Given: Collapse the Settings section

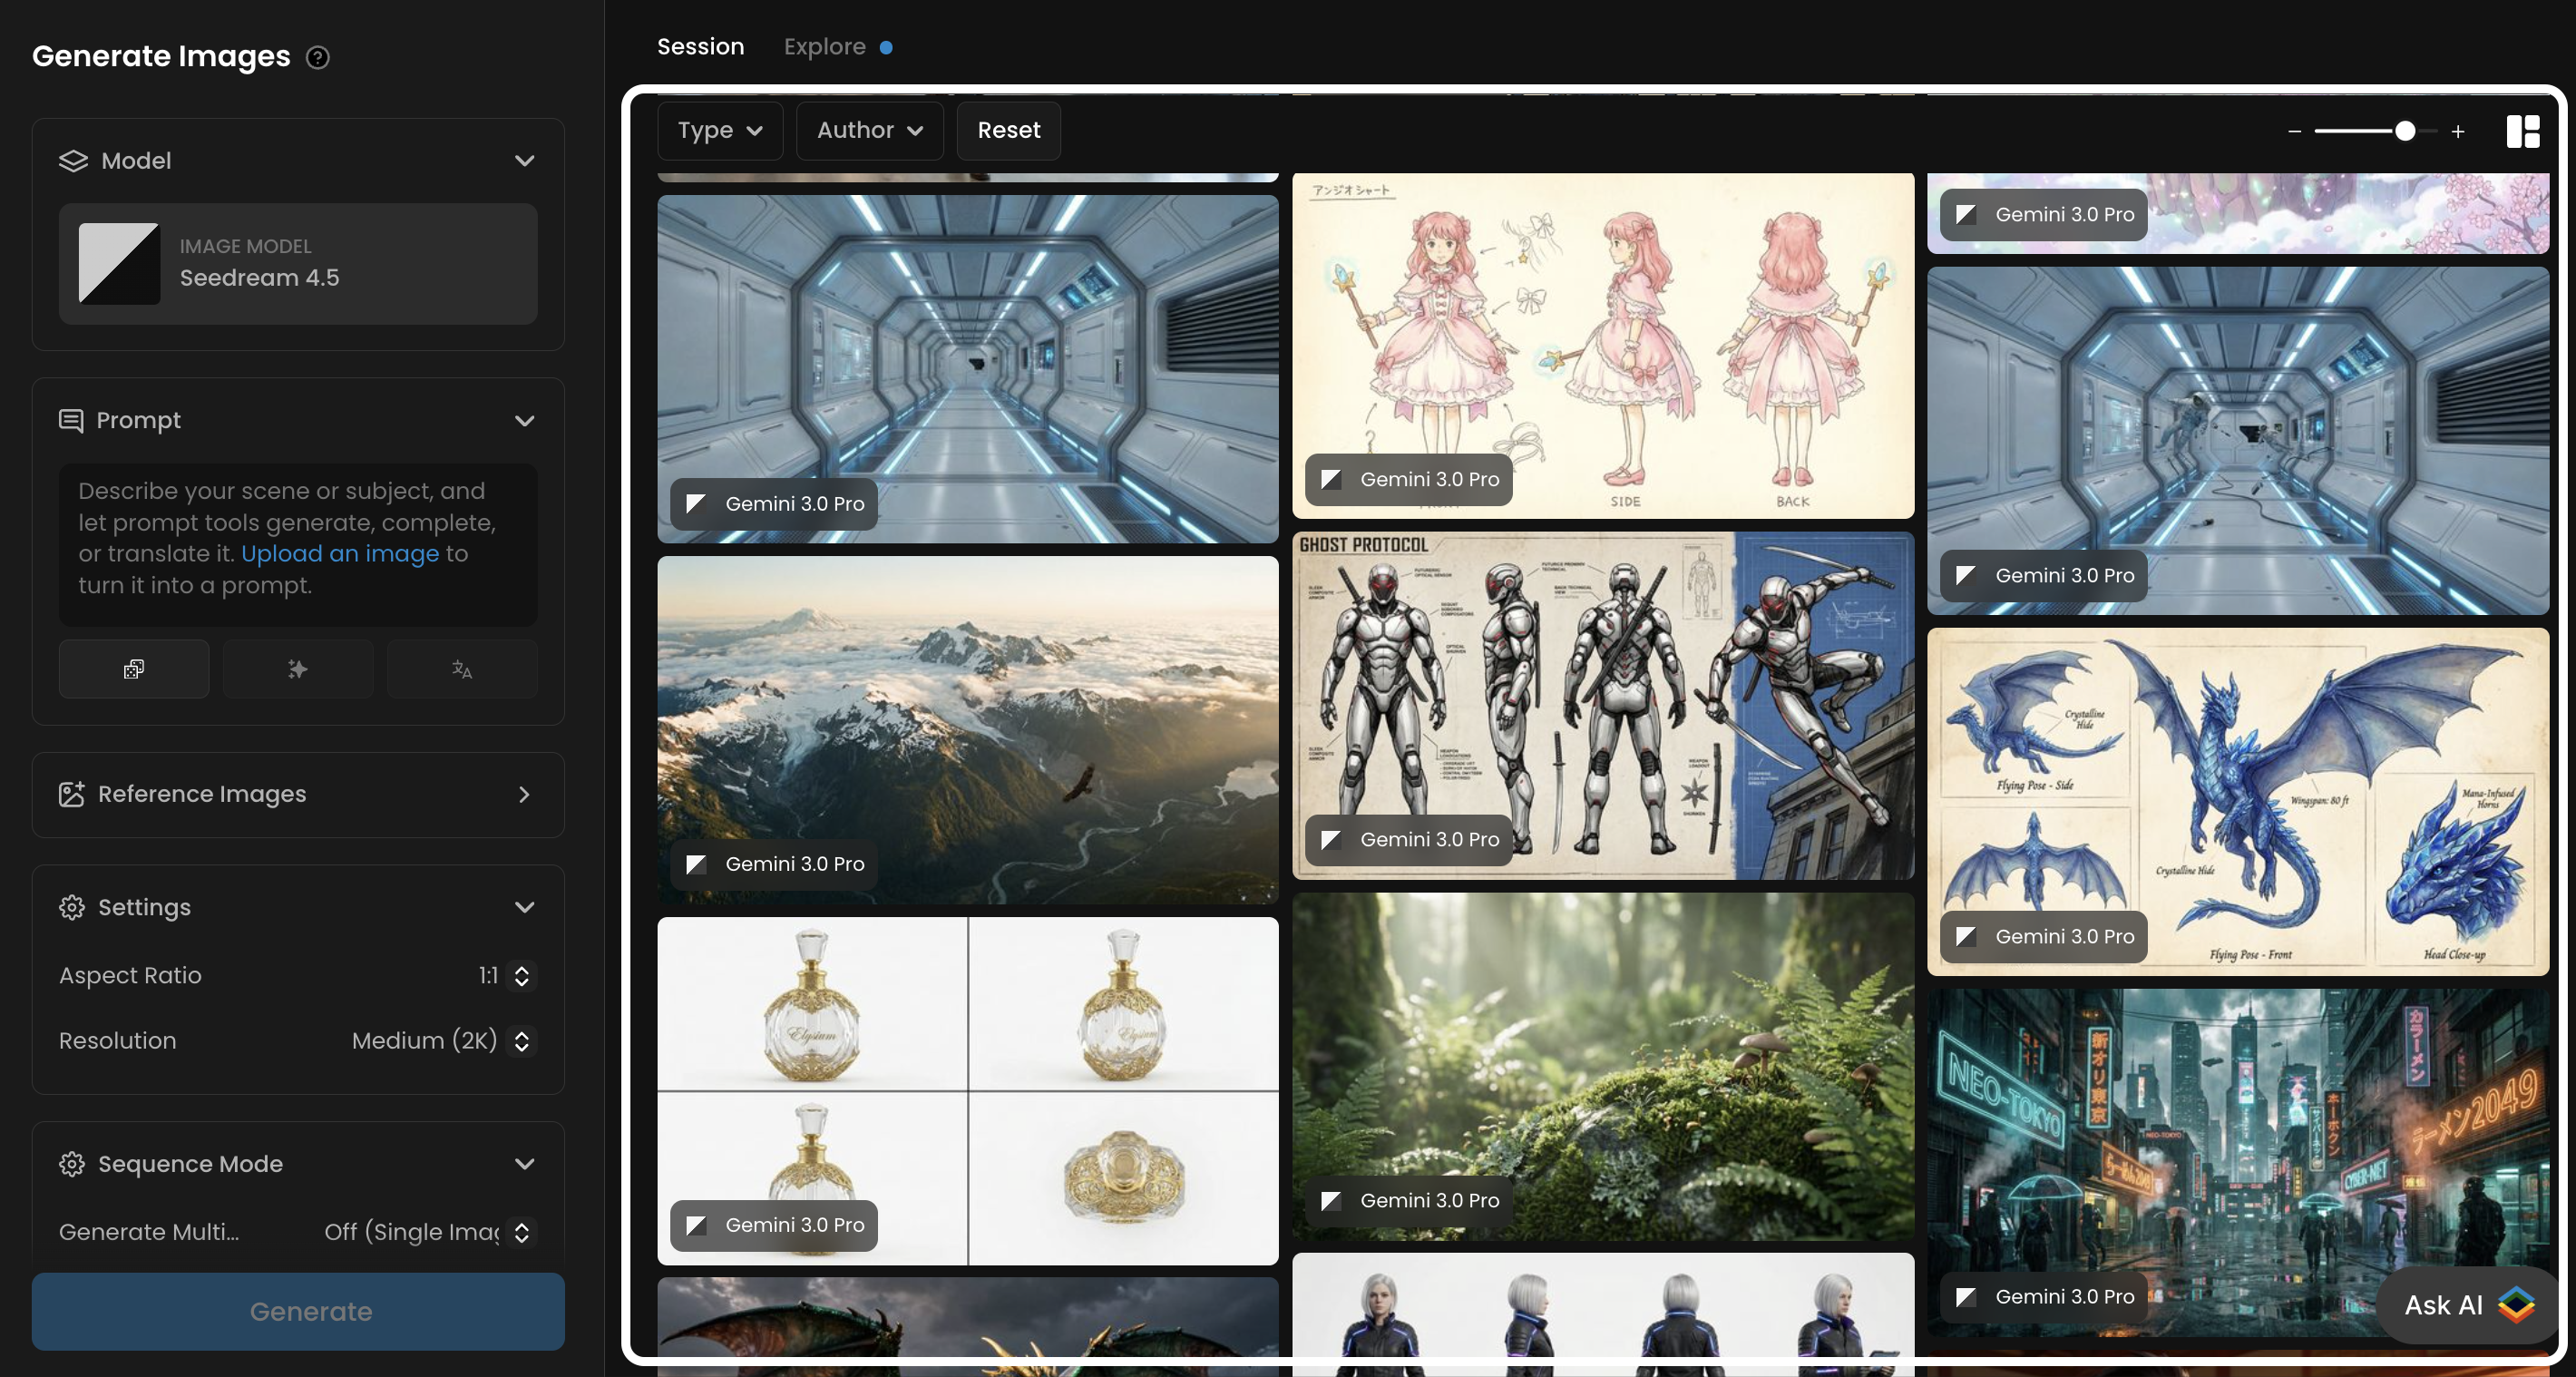Looking at the screenshot, I should (524, 907).
